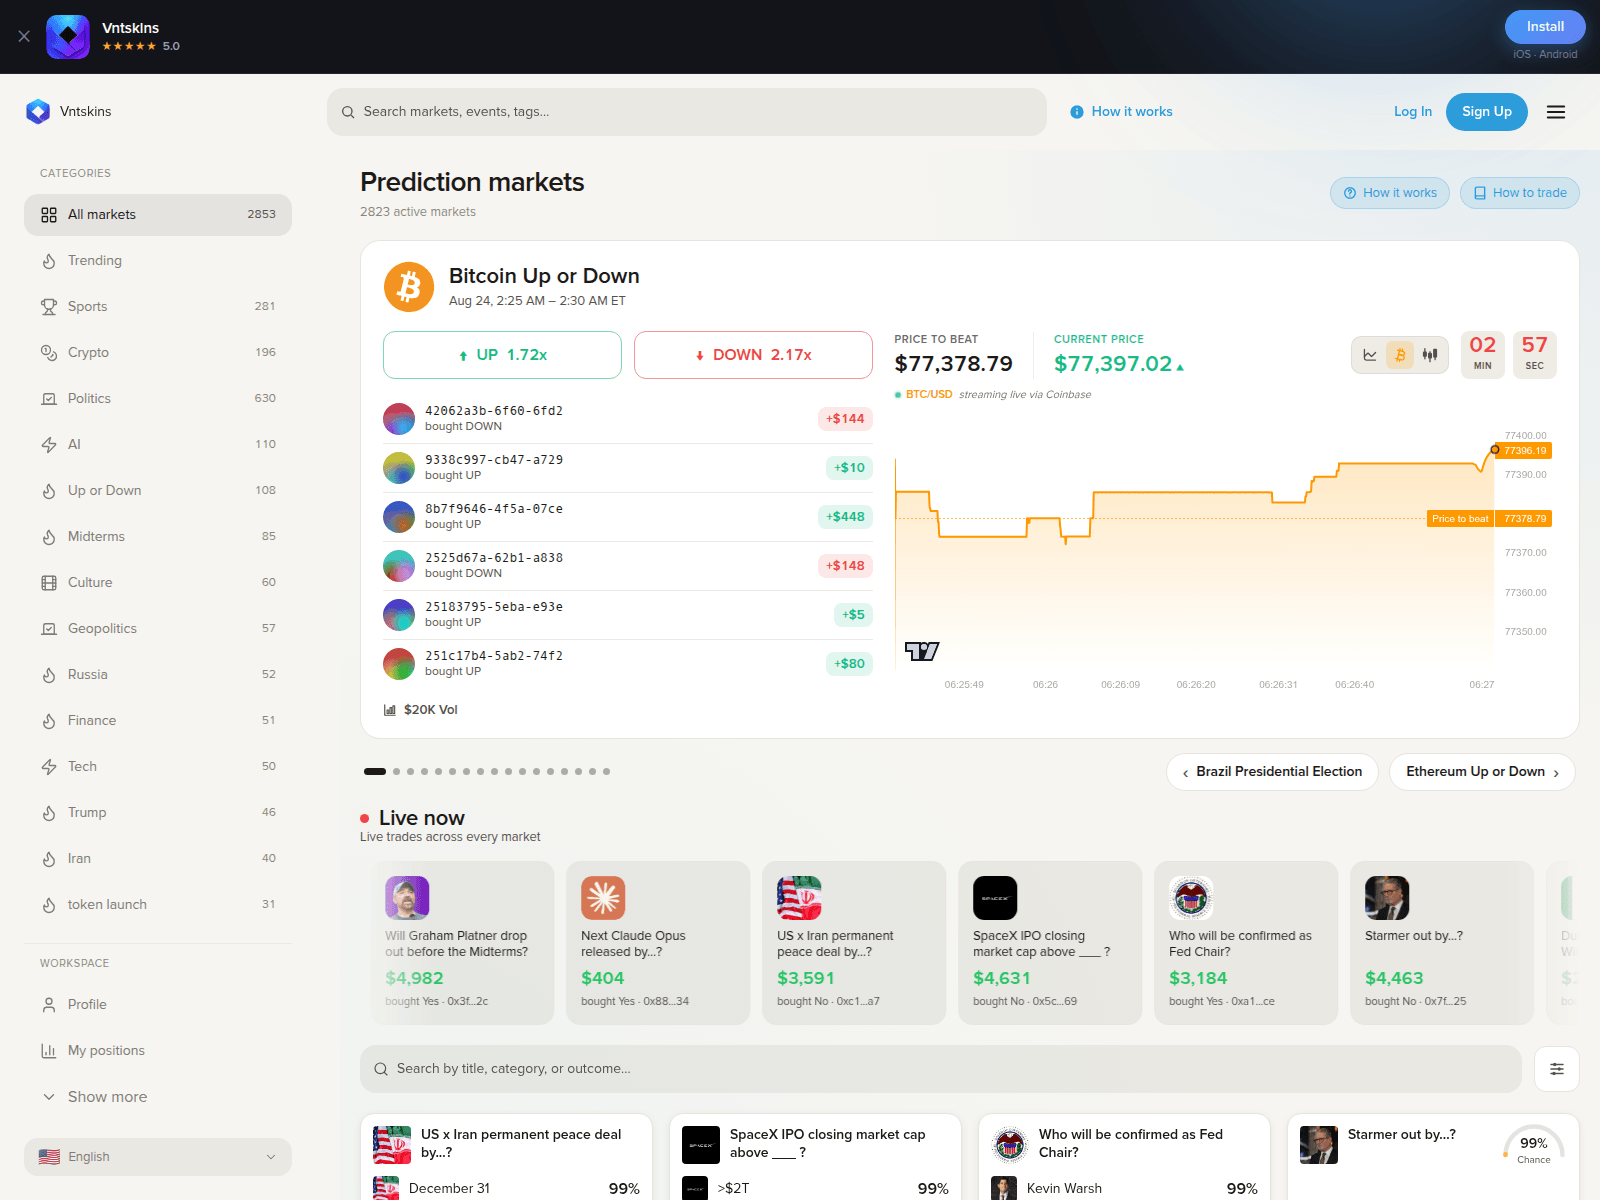Go to next Ethereum Up or Down market

[1482, 772]
